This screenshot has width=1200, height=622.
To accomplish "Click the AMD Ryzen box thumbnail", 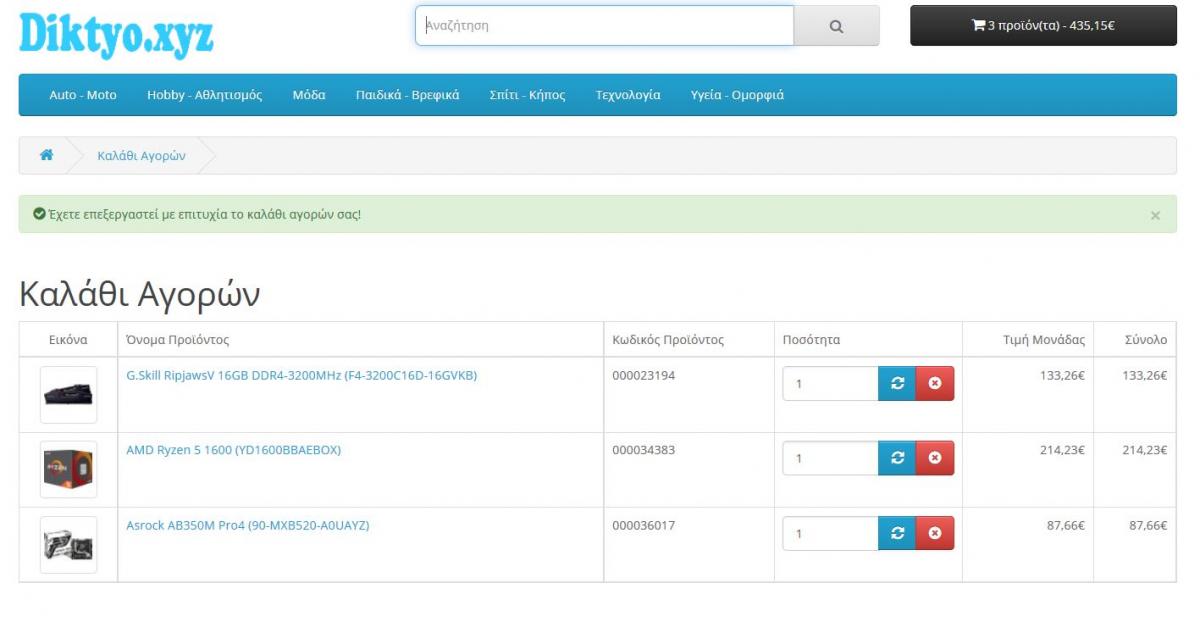I will tap(69, 470).
